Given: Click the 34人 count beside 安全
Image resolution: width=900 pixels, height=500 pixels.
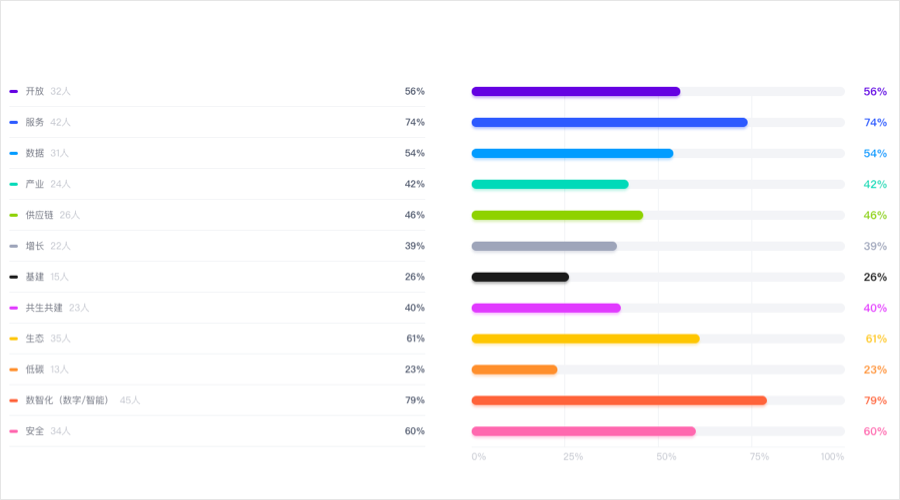Looking at the screenshot, I should point(60,432).
